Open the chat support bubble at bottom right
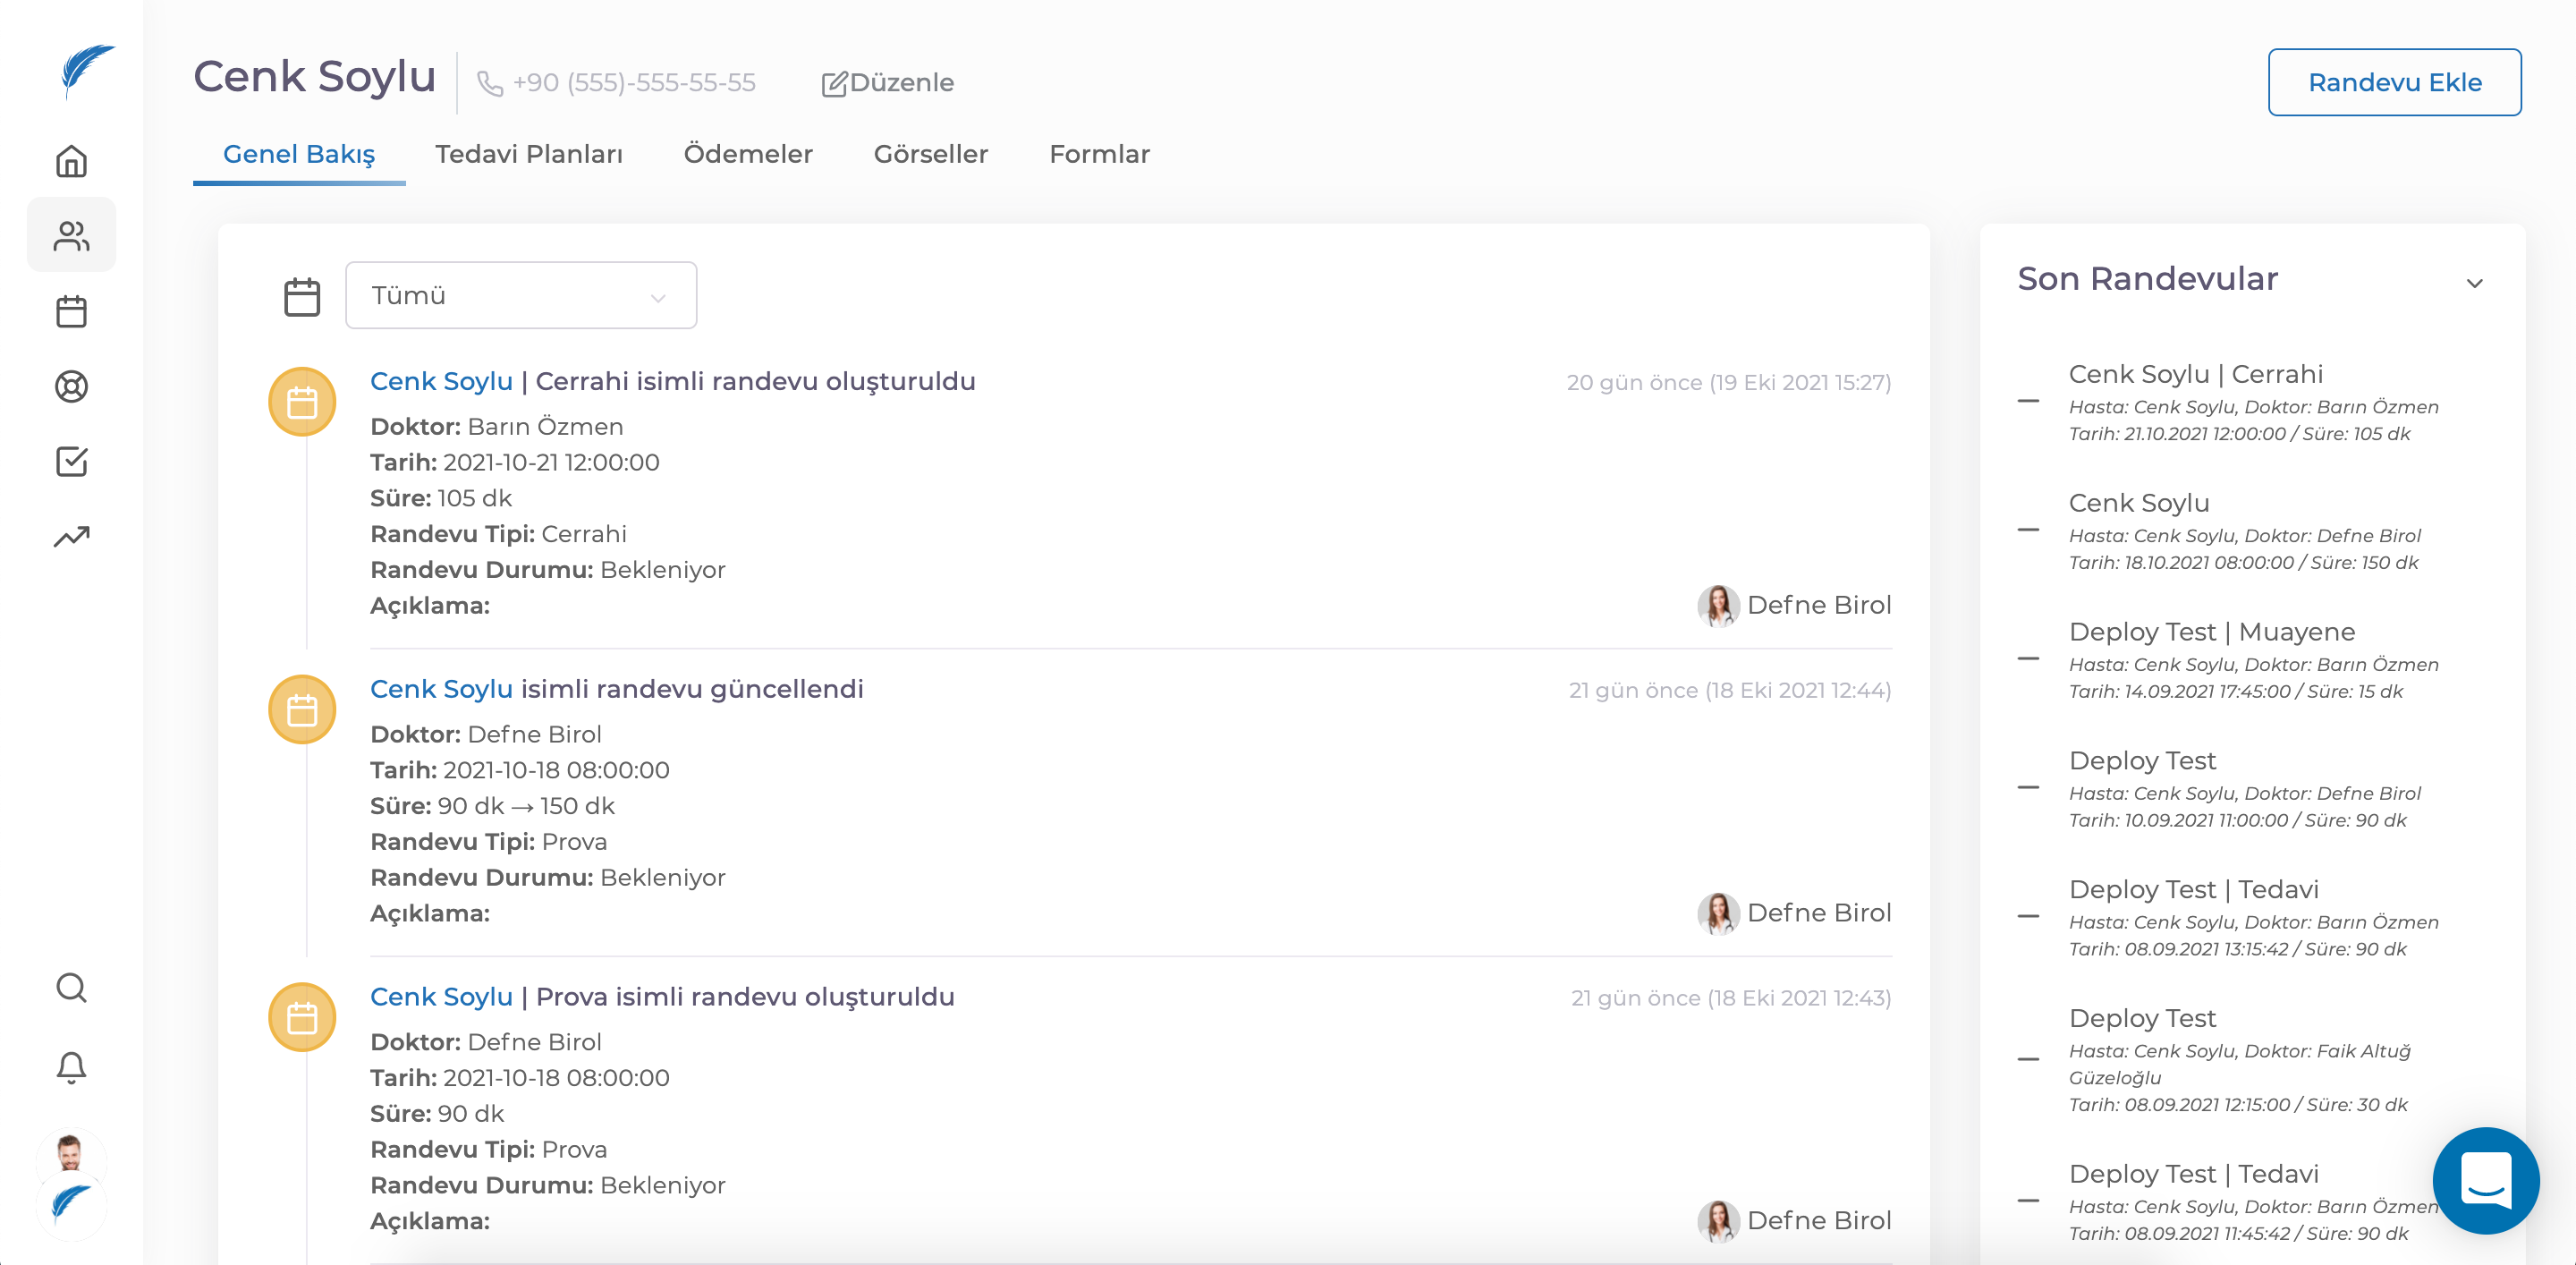Screen dimensions: 2576x1265 (x=2487, y=1181)
